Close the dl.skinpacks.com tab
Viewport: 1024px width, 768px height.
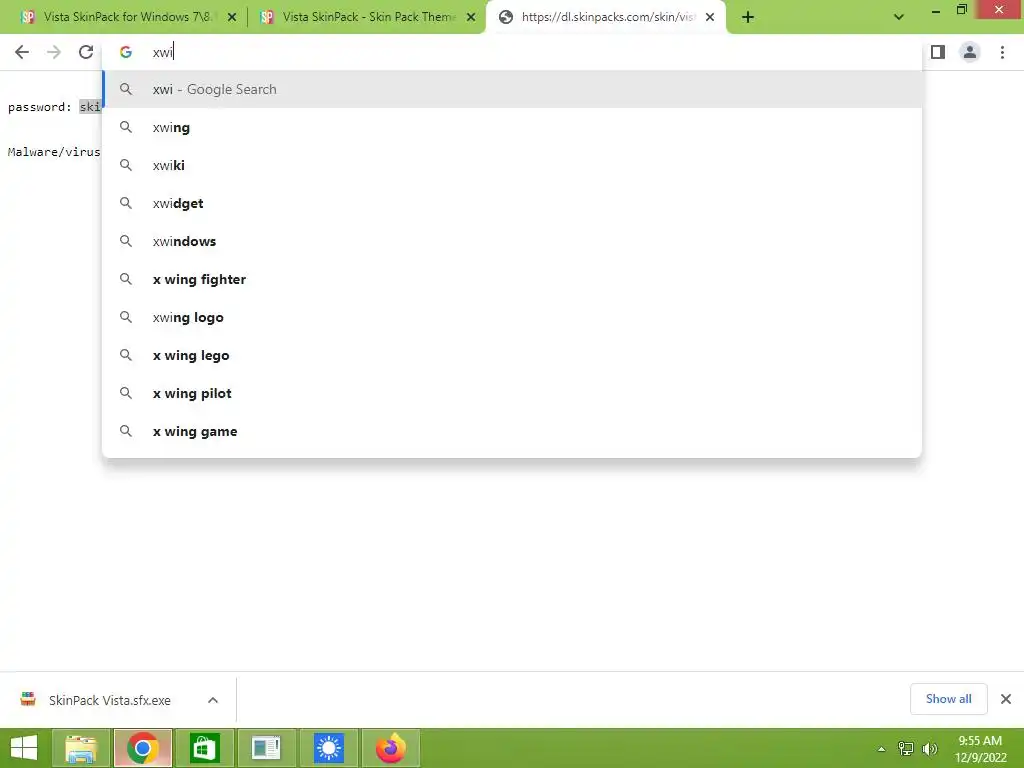pos(710,17)
